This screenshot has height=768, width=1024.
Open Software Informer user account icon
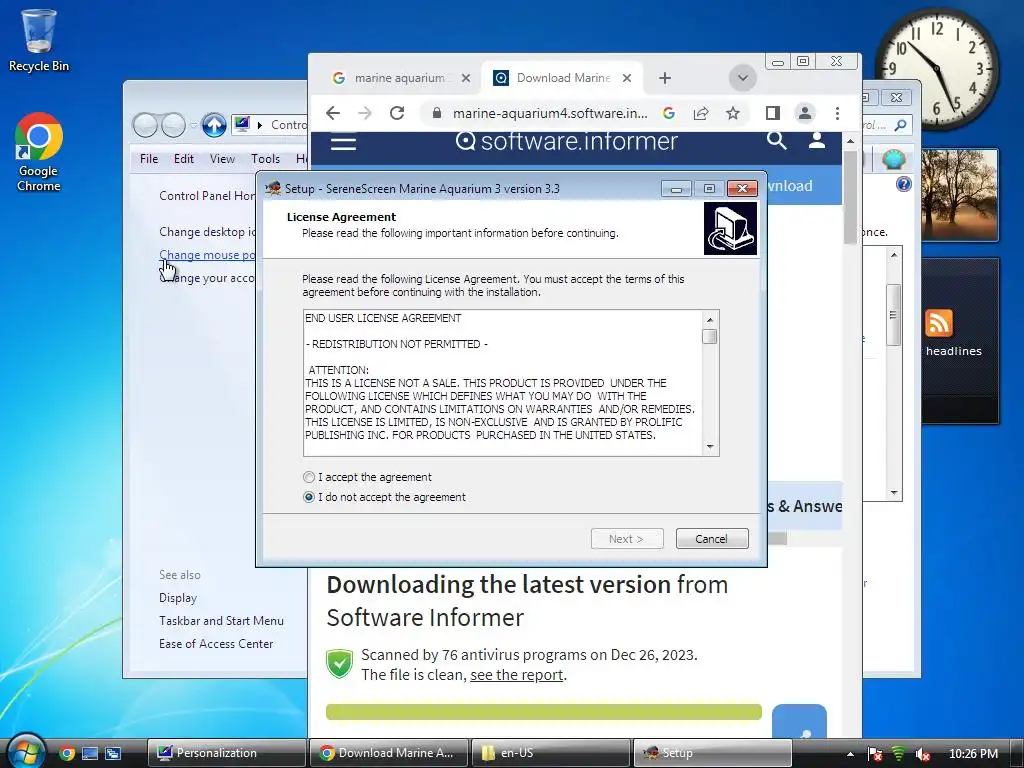click(x=817, y=140)
